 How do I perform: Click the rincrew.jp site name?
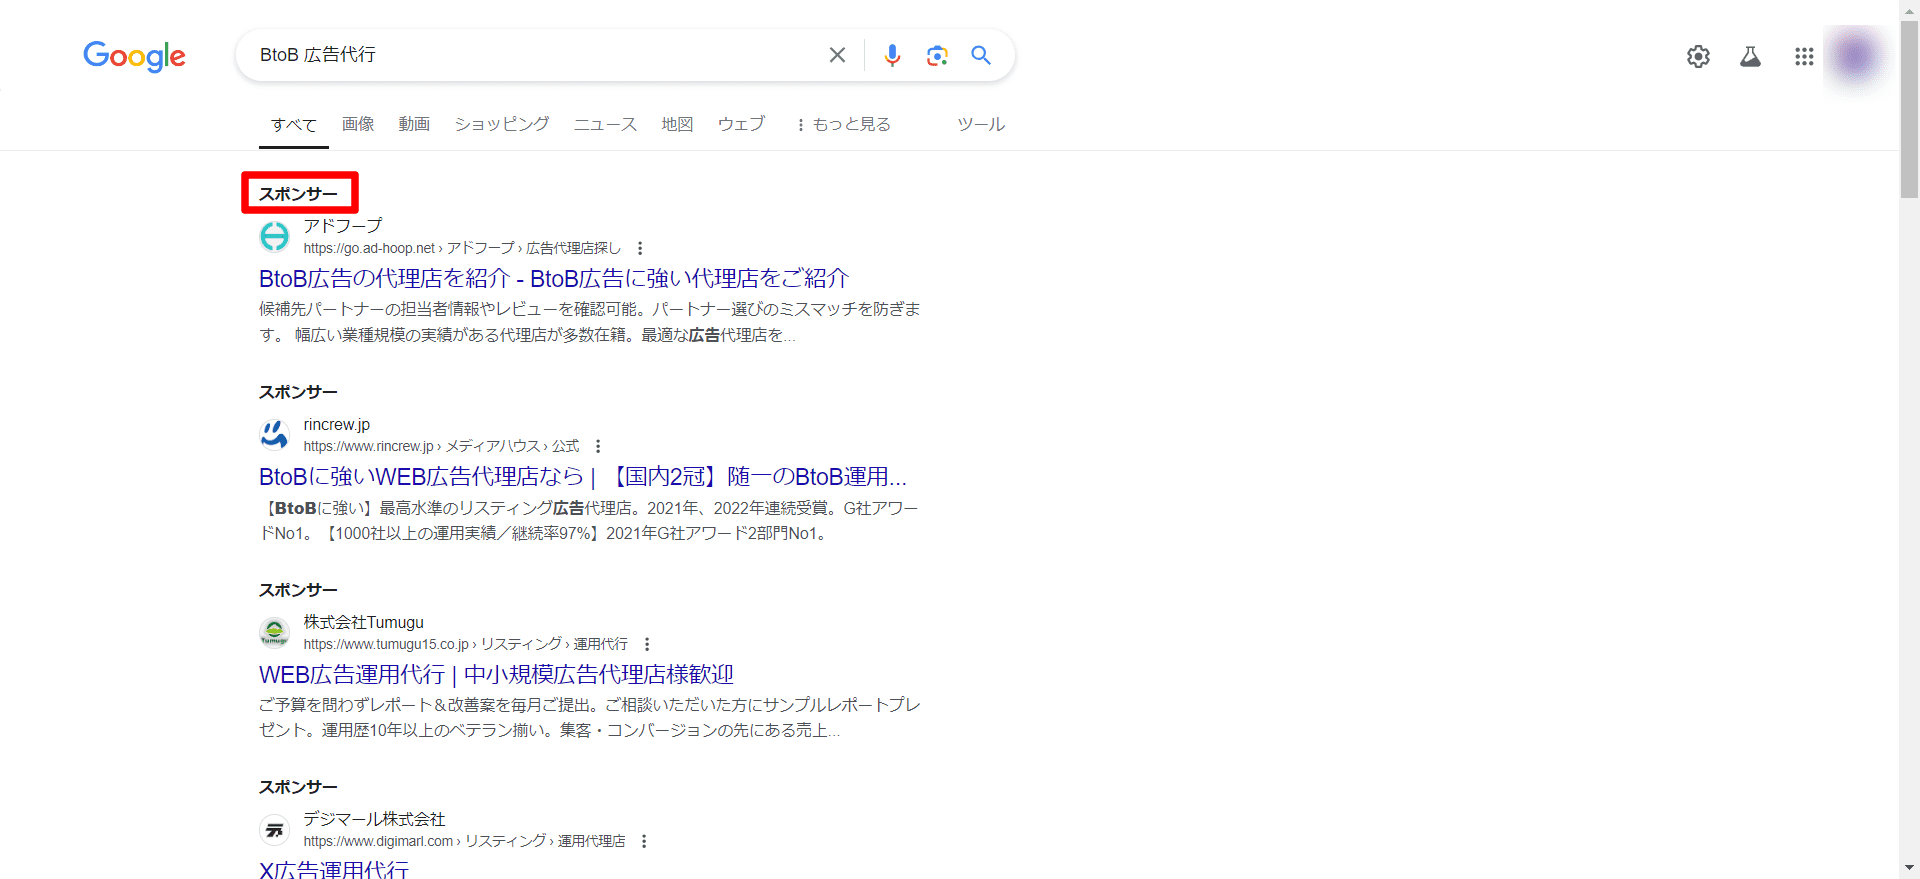coord(337,425)
